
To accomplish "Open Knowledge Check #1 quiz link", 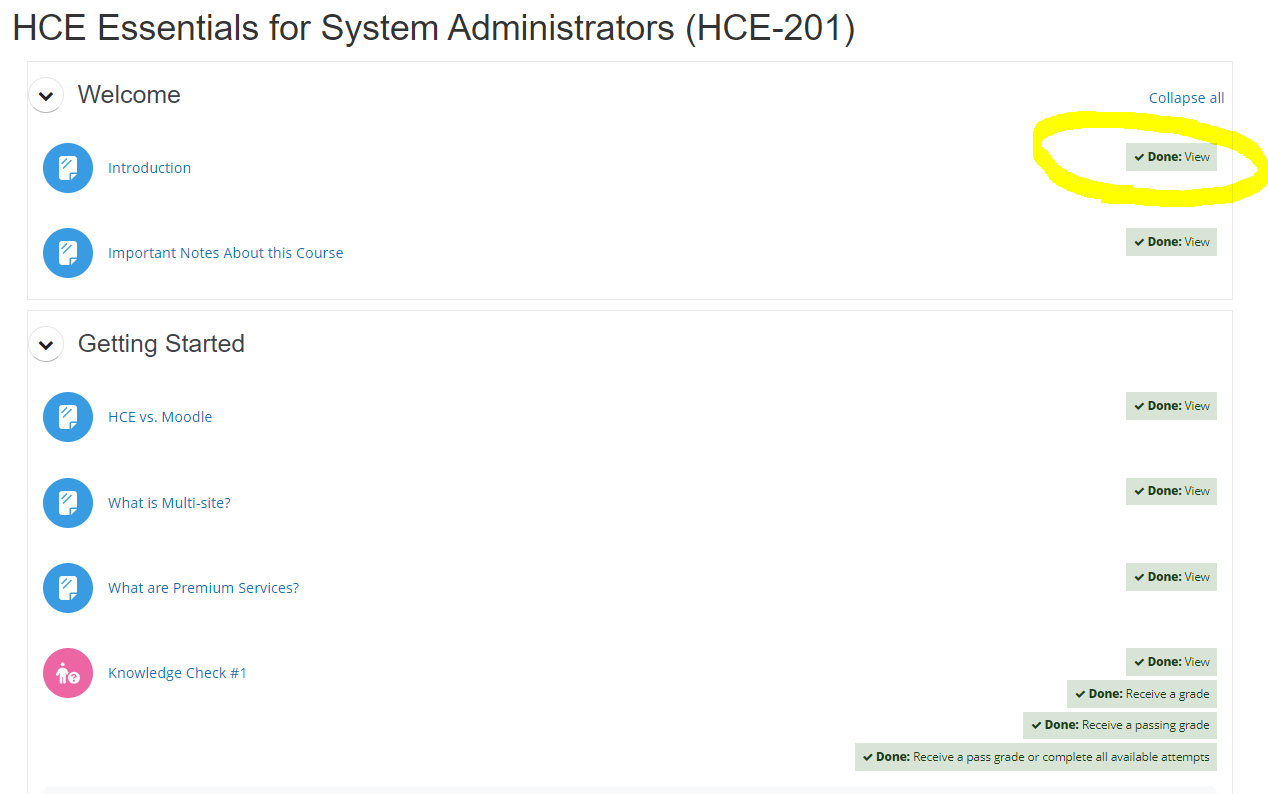I will [x=177, y=673].
